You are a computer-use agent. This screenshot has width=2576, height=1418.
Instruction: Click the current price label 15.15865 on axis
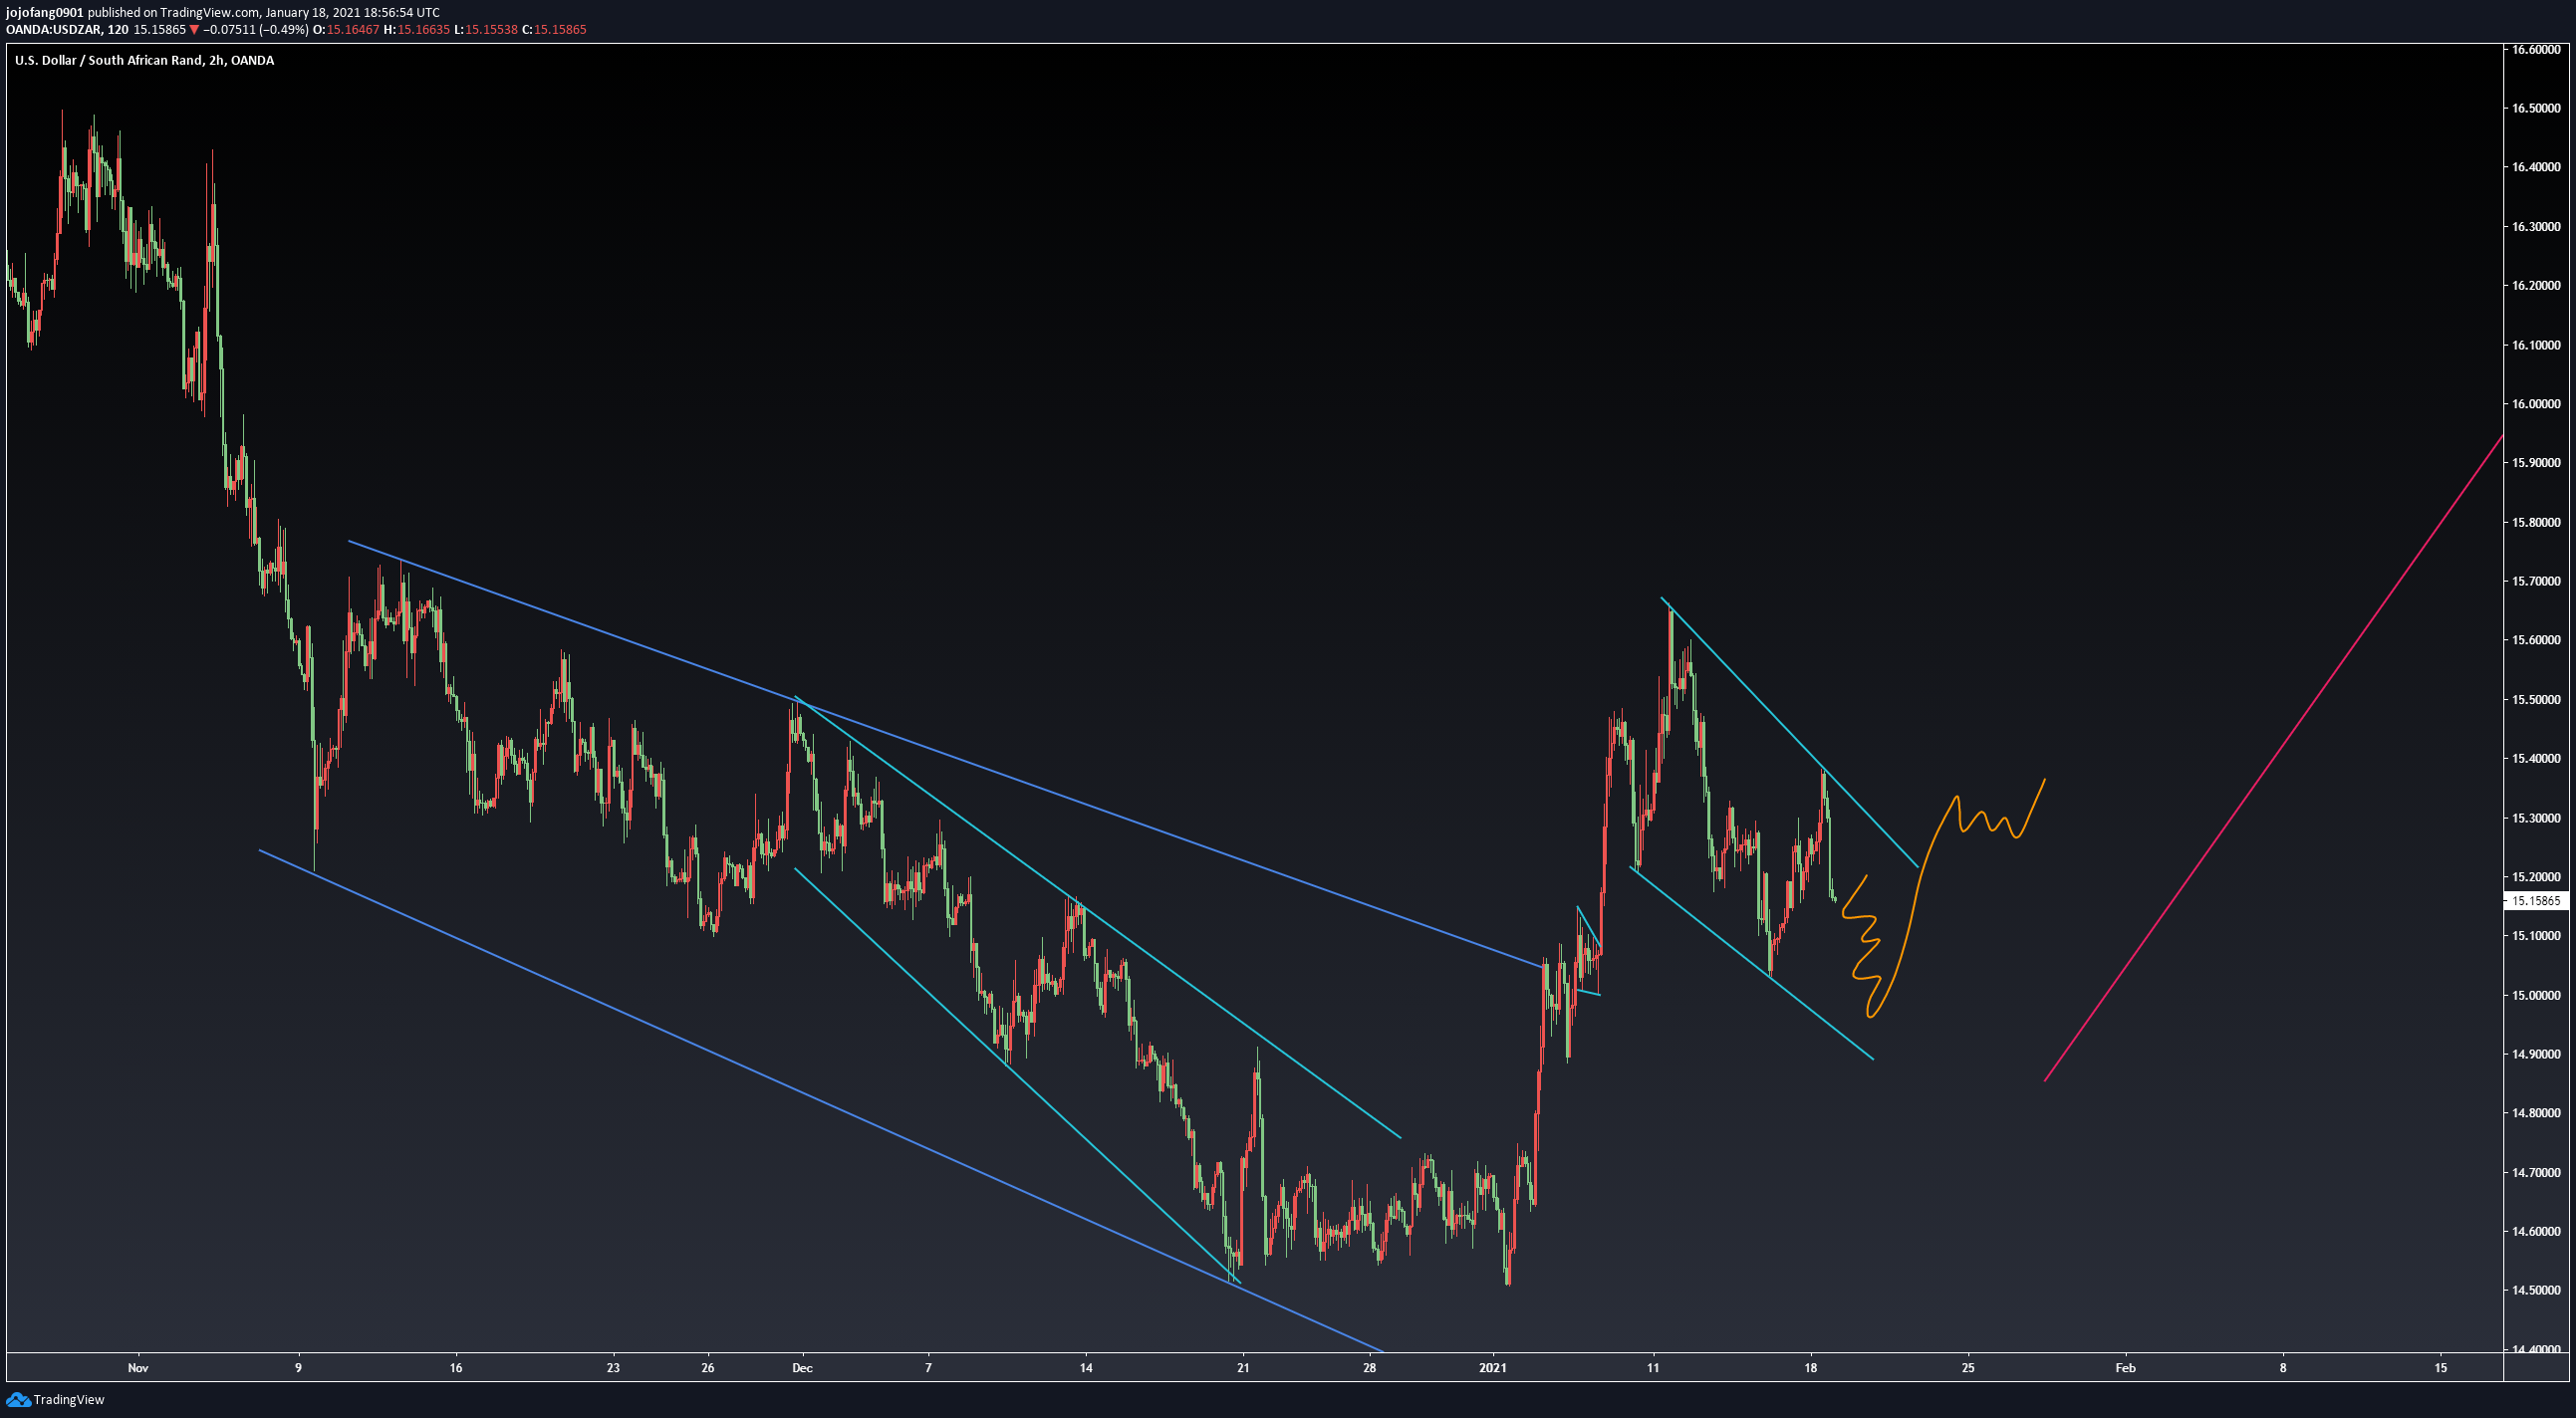tap(2536, 901)
